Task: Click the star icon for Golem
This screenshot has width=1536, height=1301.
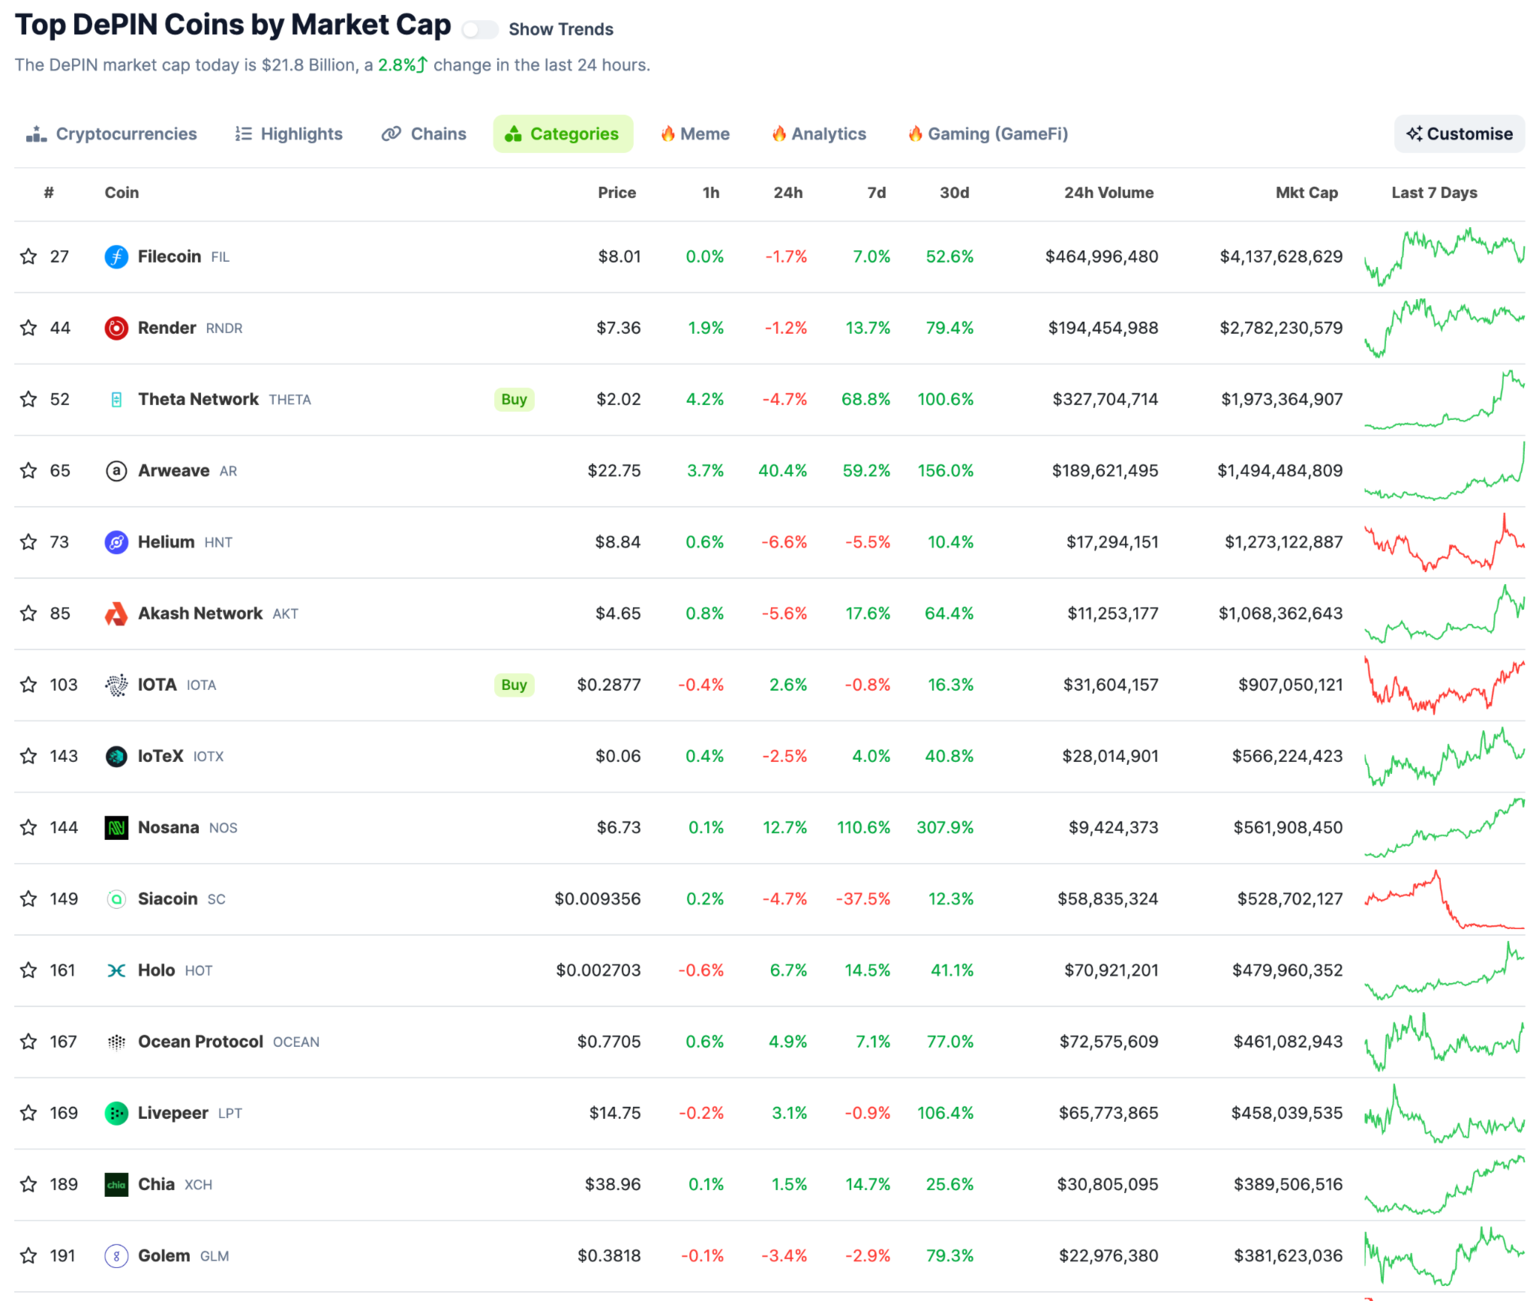Action: click(29, 1256)
